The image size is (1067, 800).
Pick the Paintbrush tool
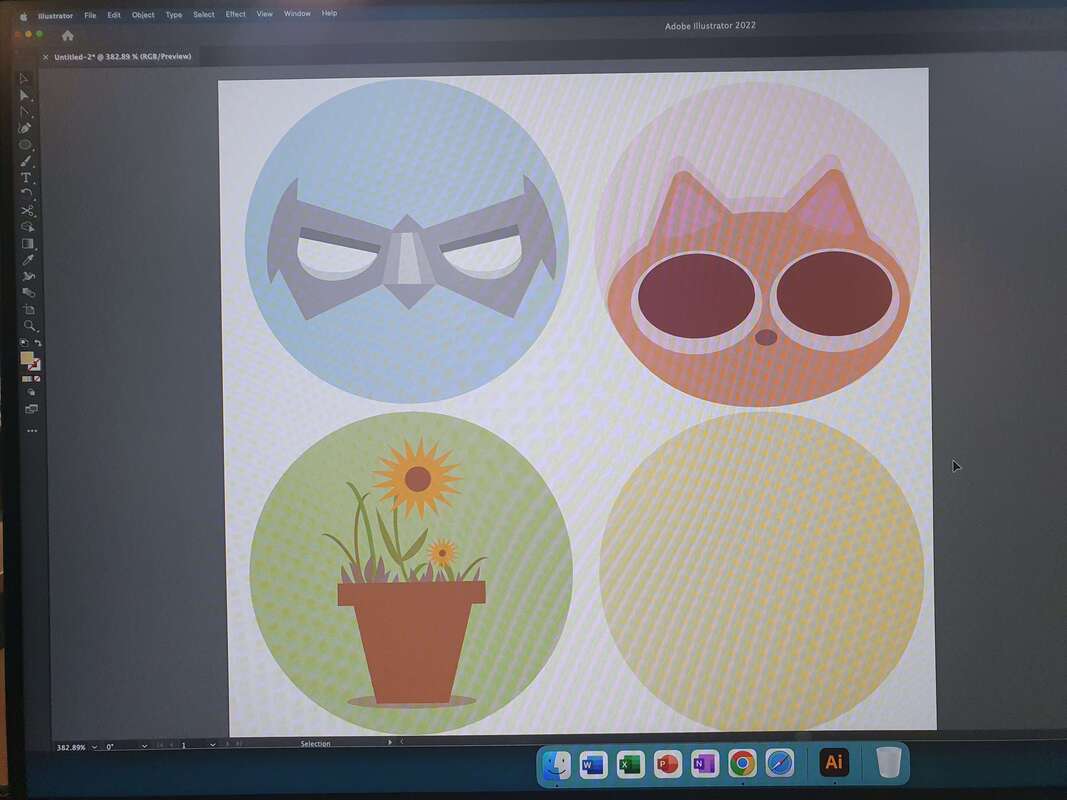click(27, 161)
